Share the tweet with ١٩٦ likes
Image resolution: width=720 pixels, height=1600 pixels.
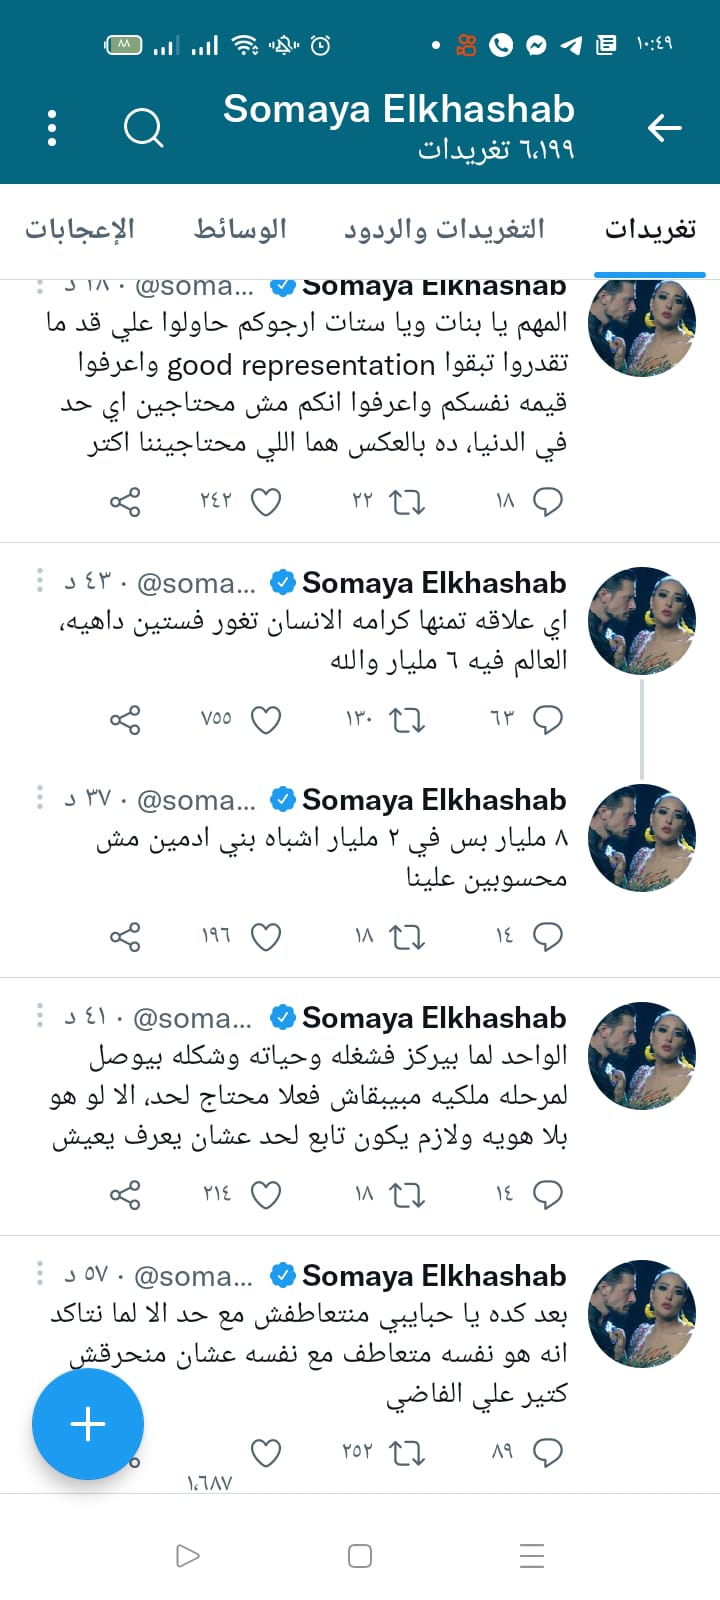click(125, 937)
